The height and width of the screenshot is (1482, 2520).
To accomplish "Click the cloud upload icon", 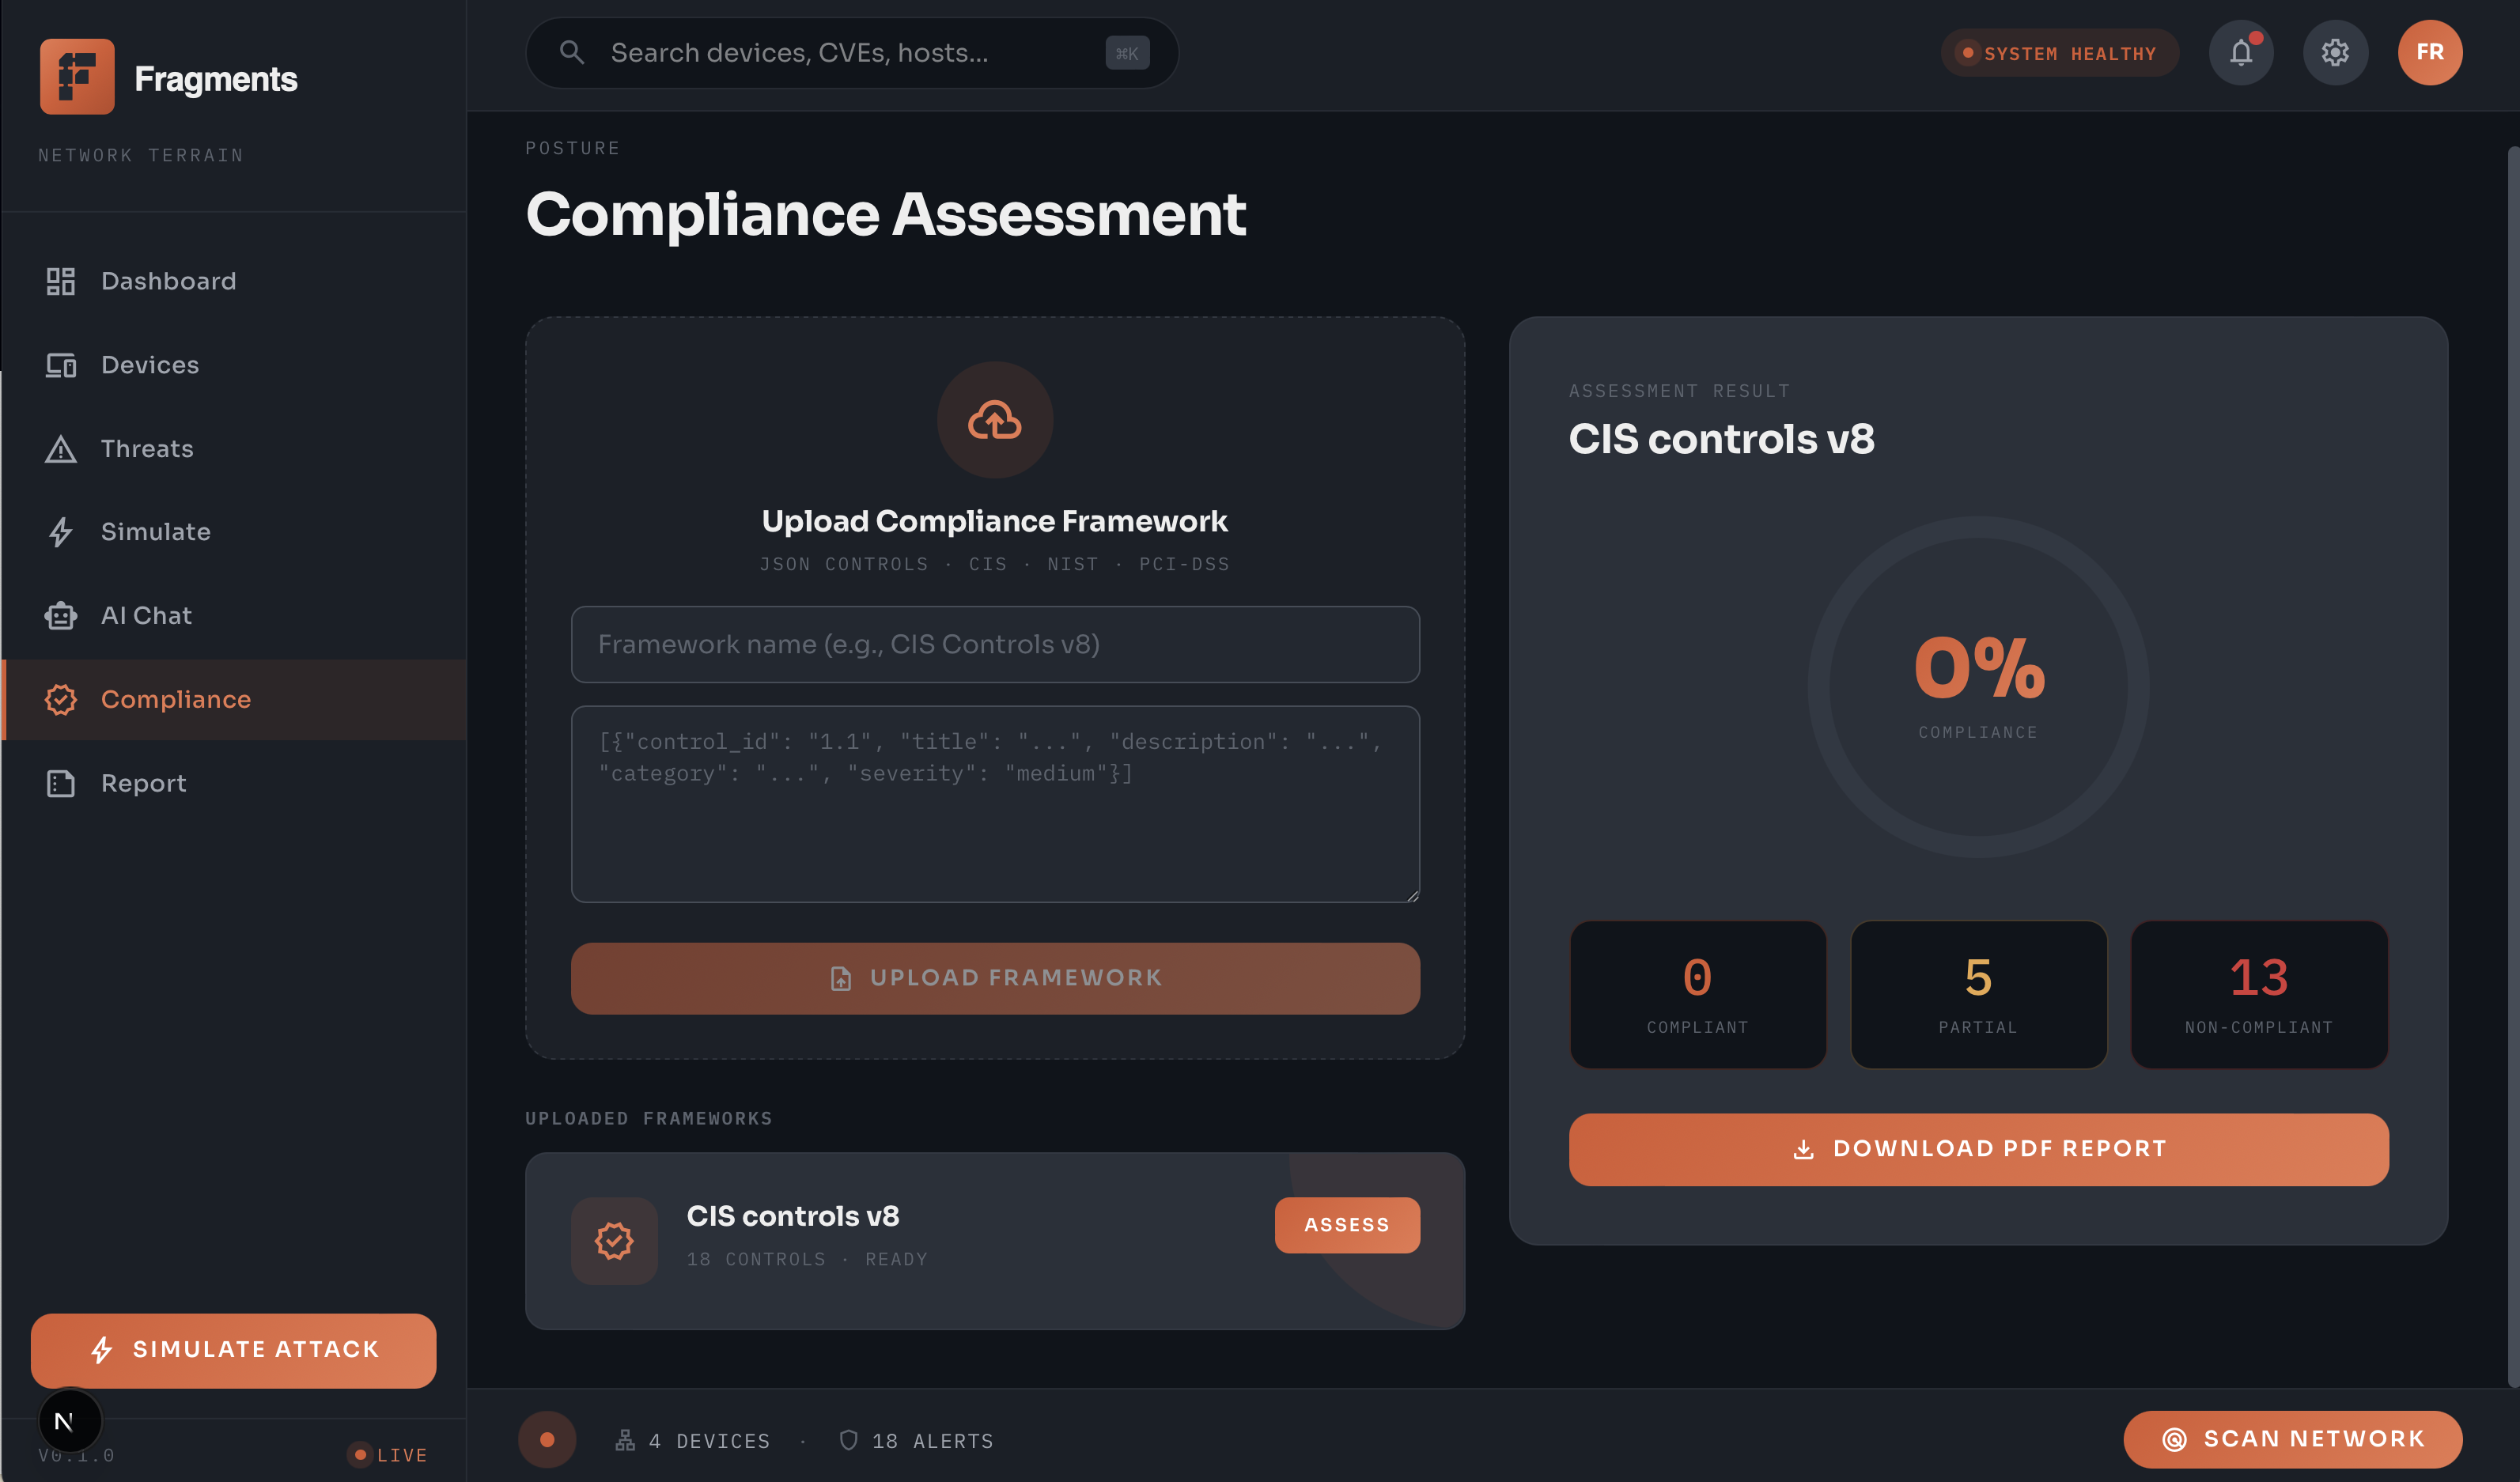I will (994, 420).
